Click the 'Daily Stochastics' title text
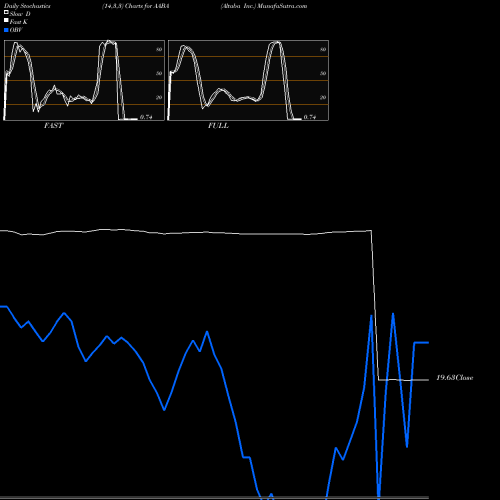 (x=27, y=6)
